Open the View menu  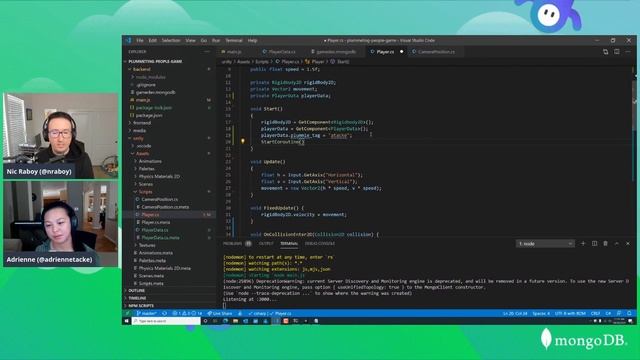click(190, 40)
